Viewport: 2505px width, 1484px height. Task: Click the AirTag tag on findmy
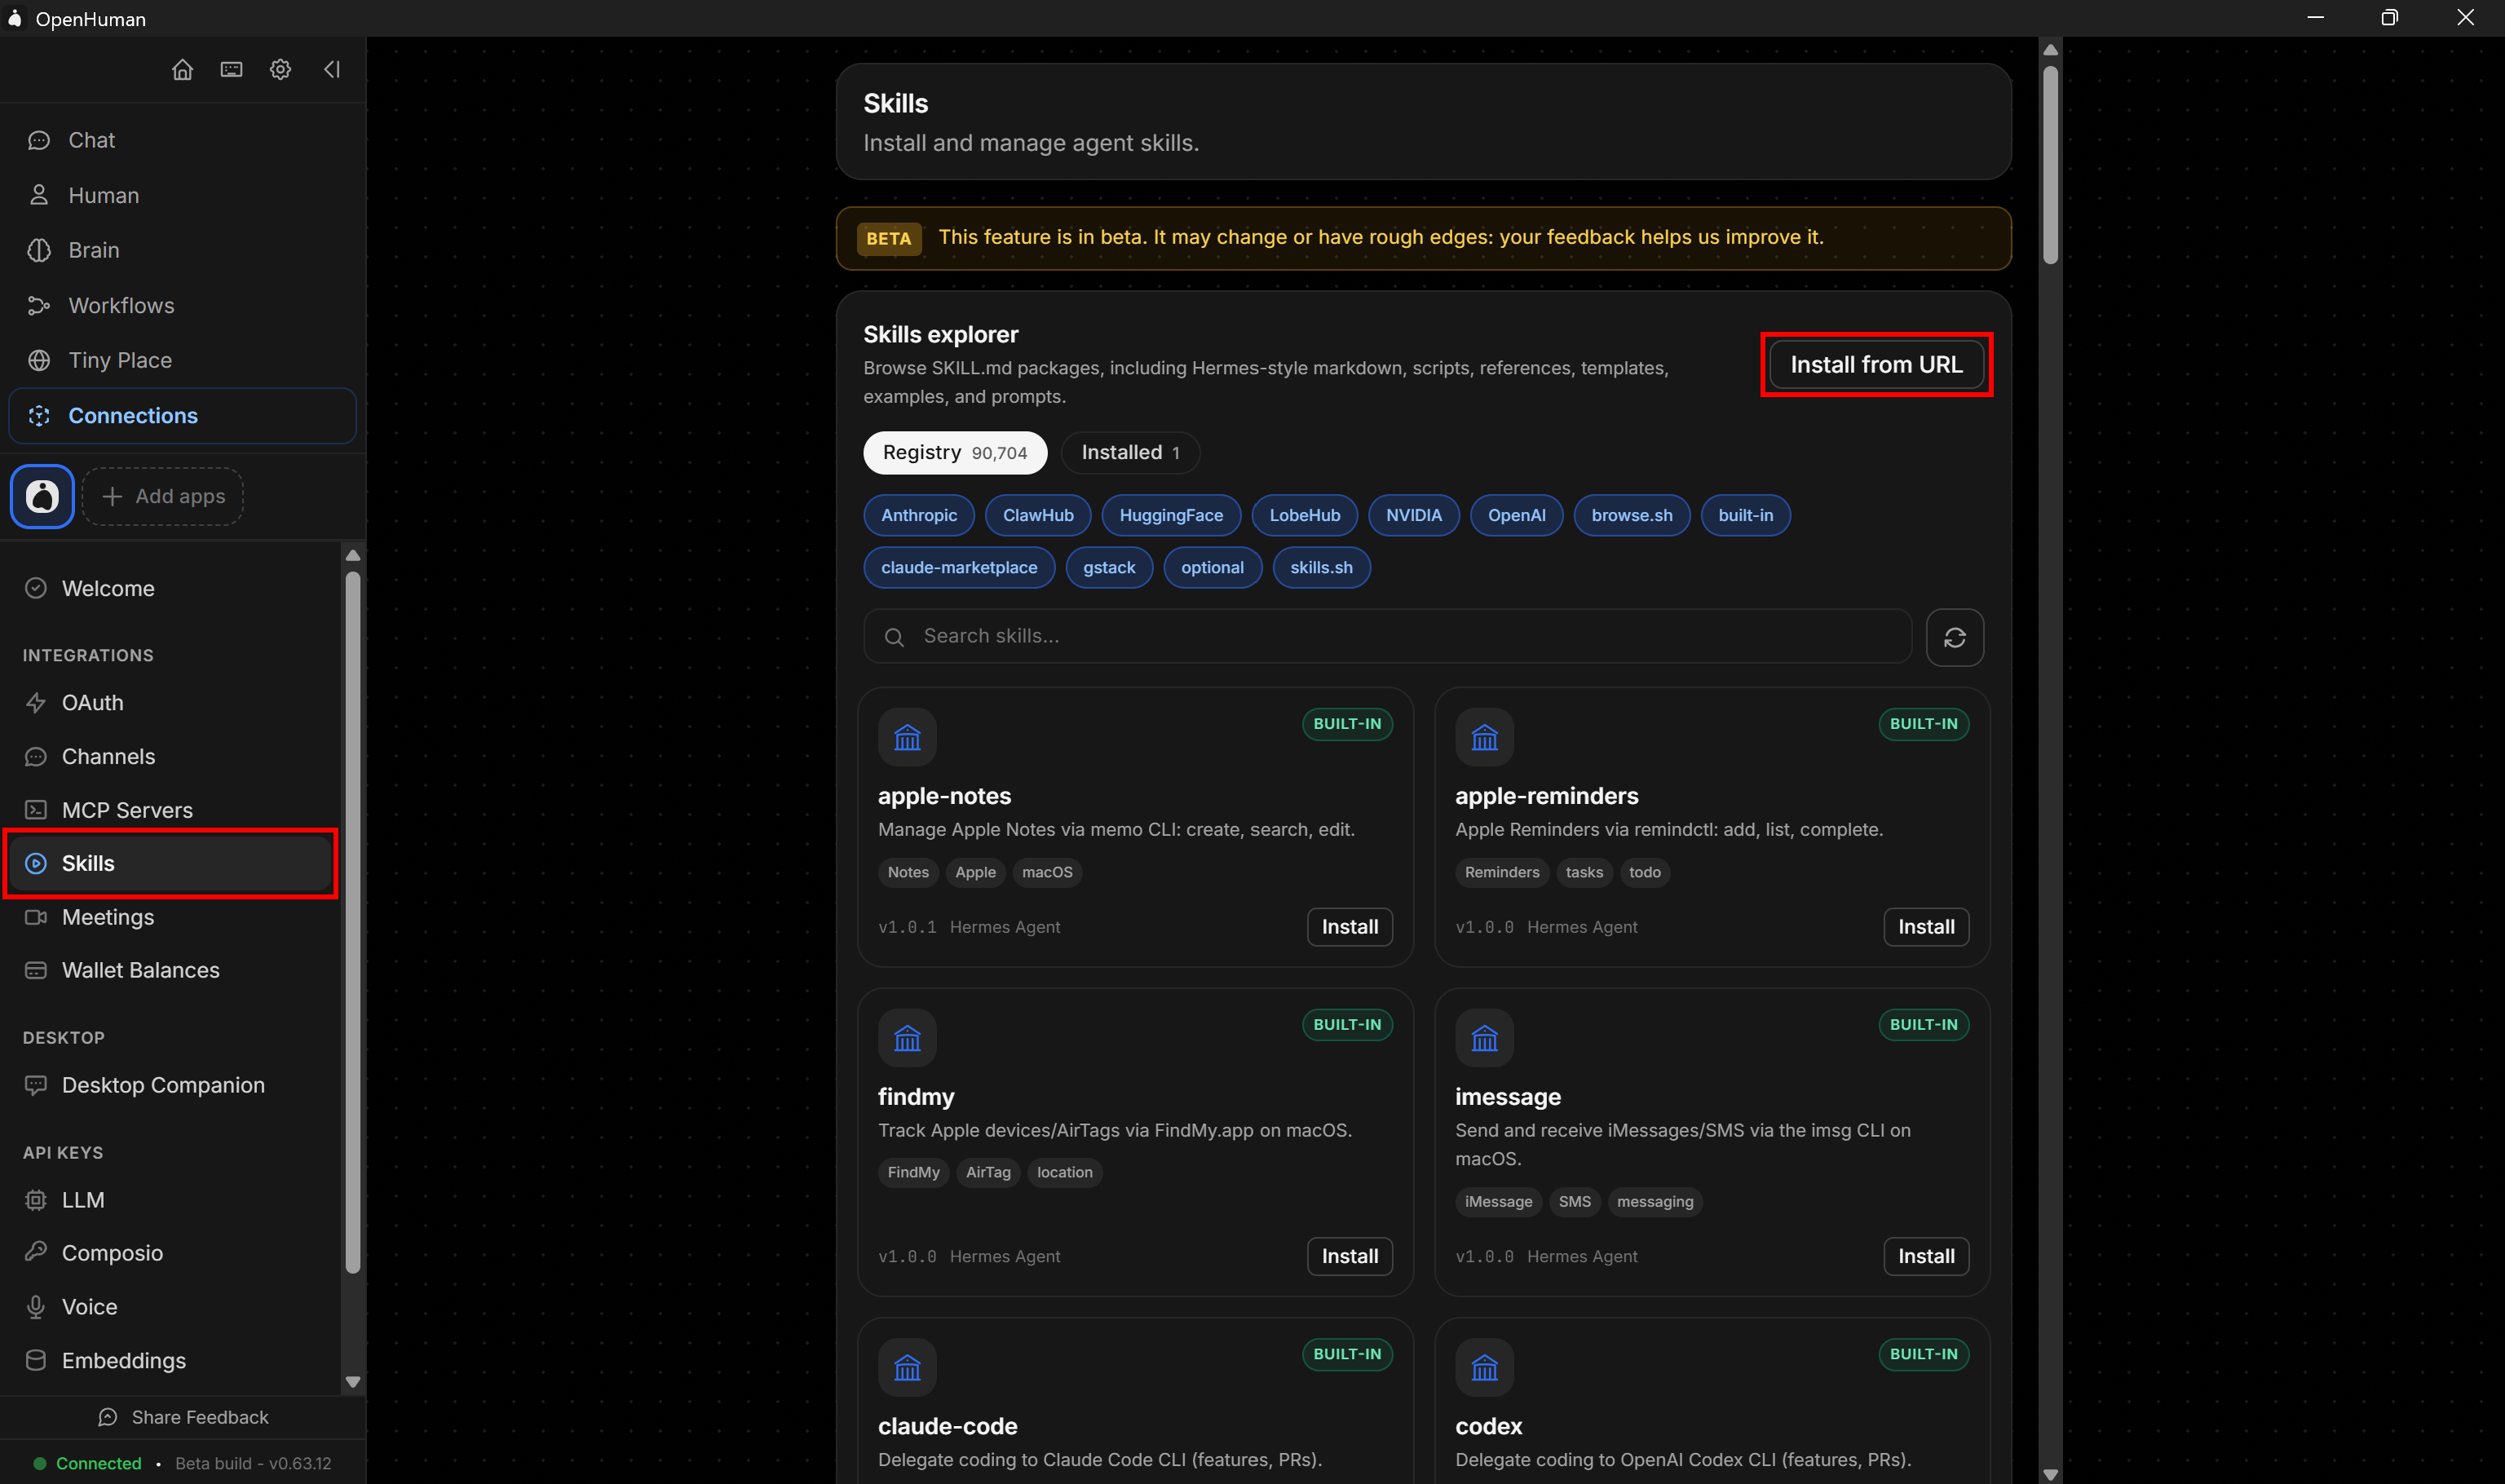(988, 1172)
